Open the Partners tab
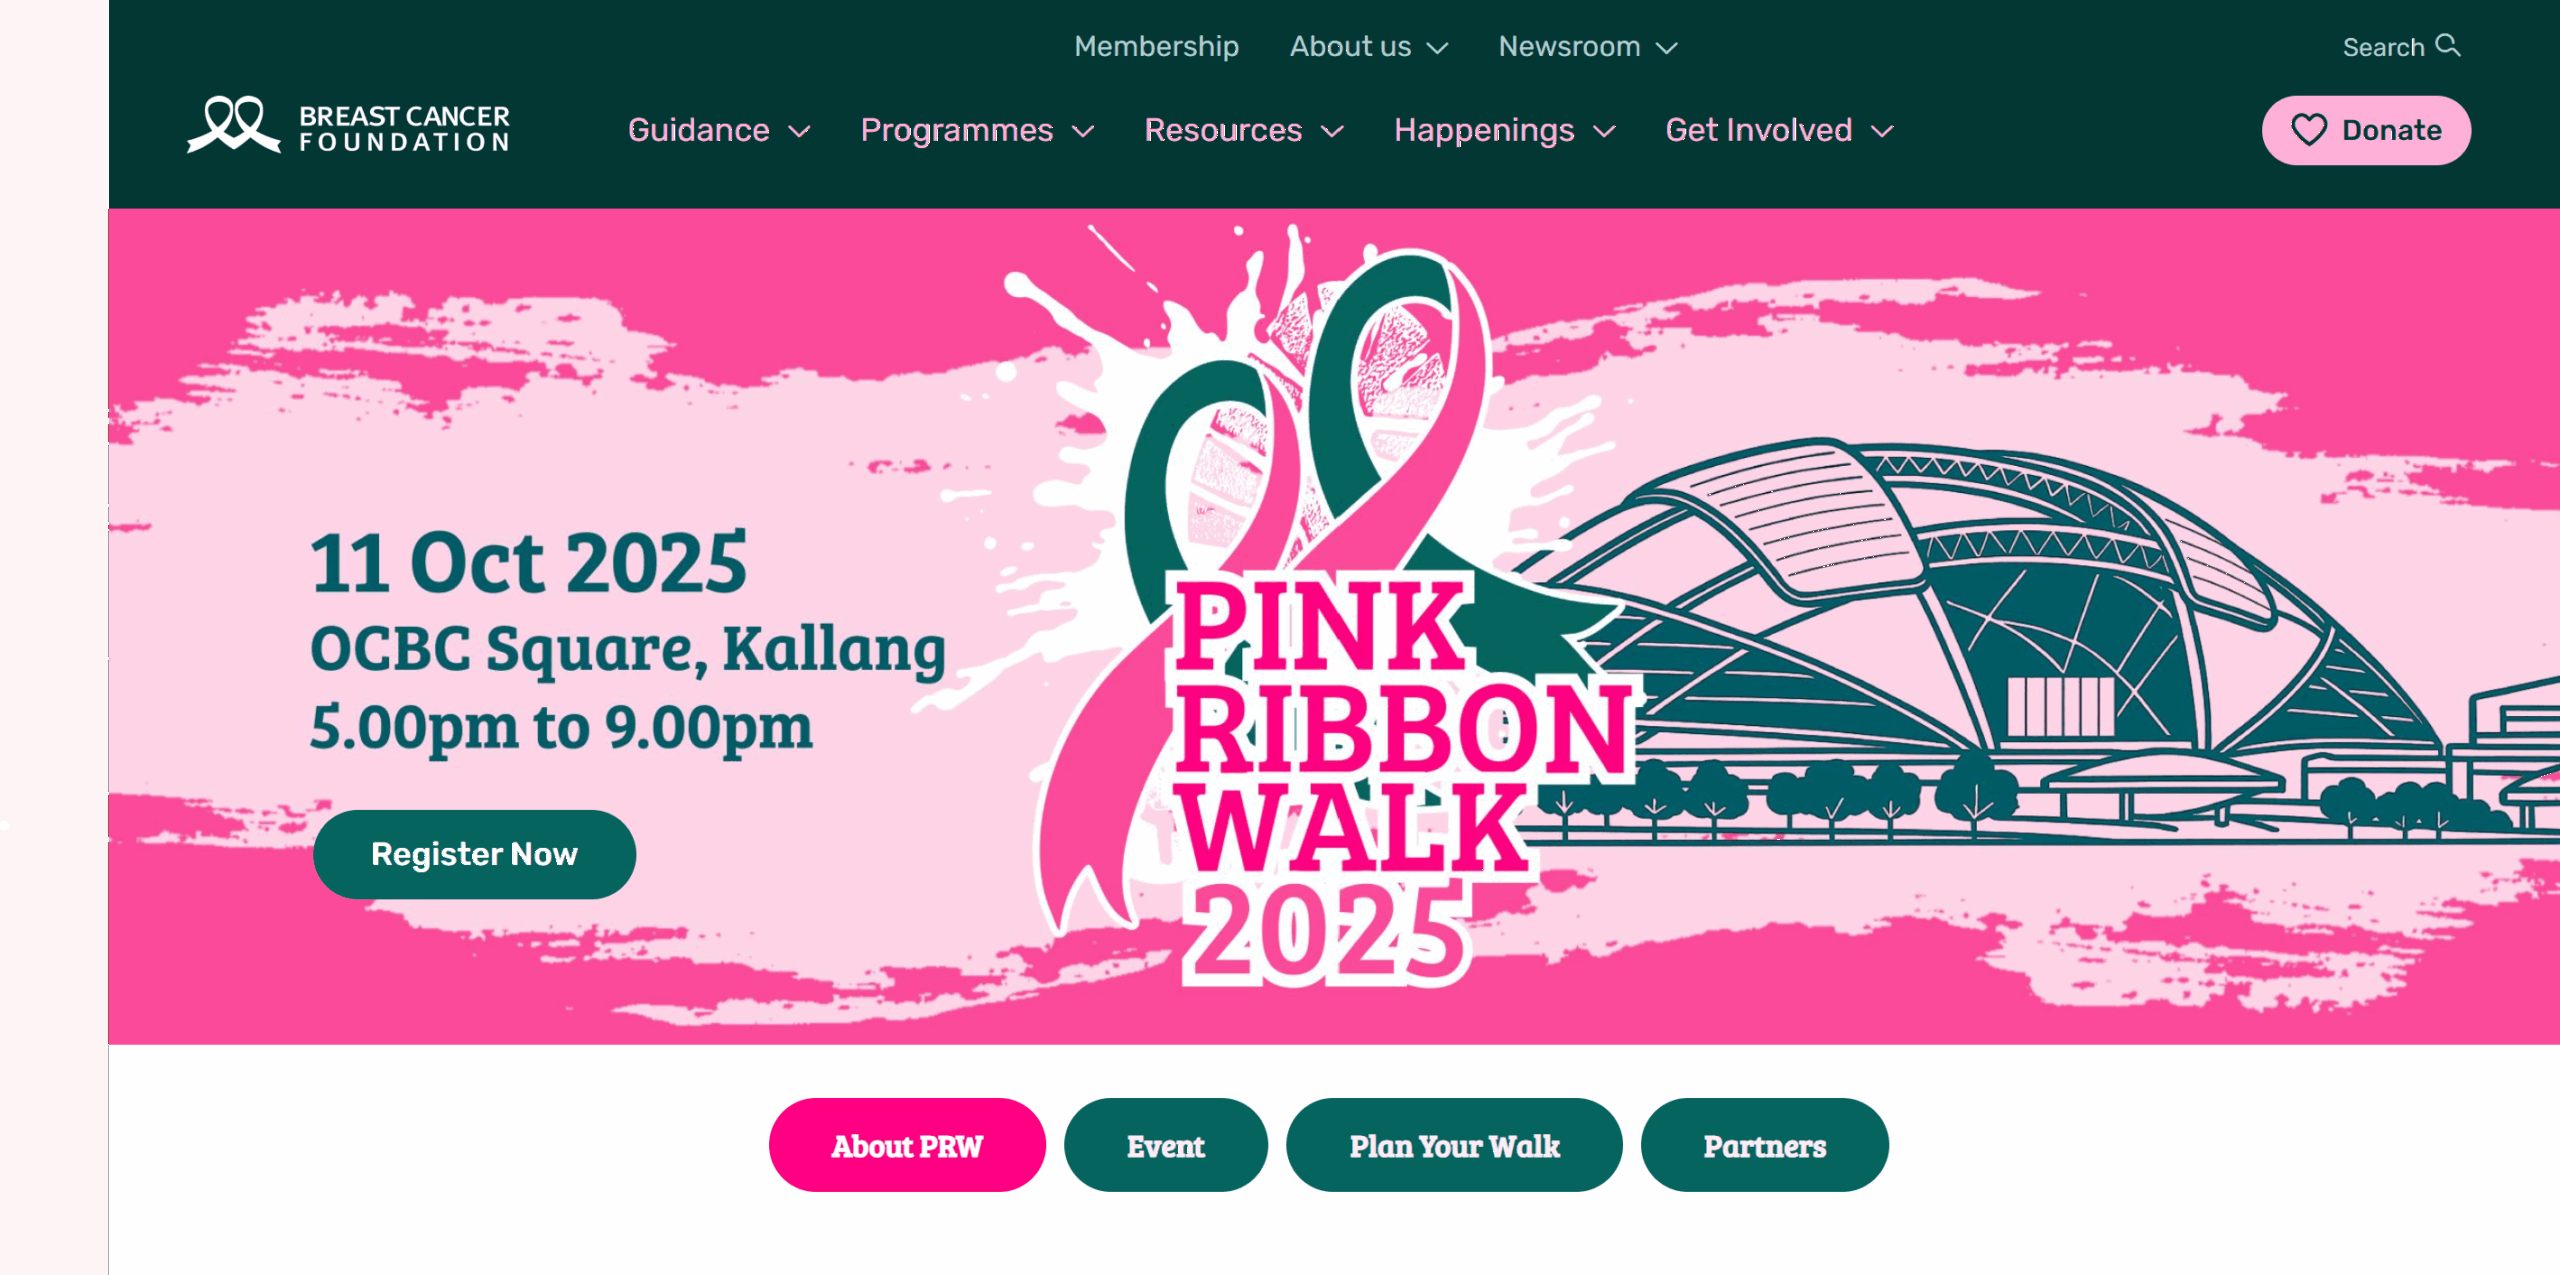The height and width of the screenshot is (1275, 2560). tap(1765, 1145)
